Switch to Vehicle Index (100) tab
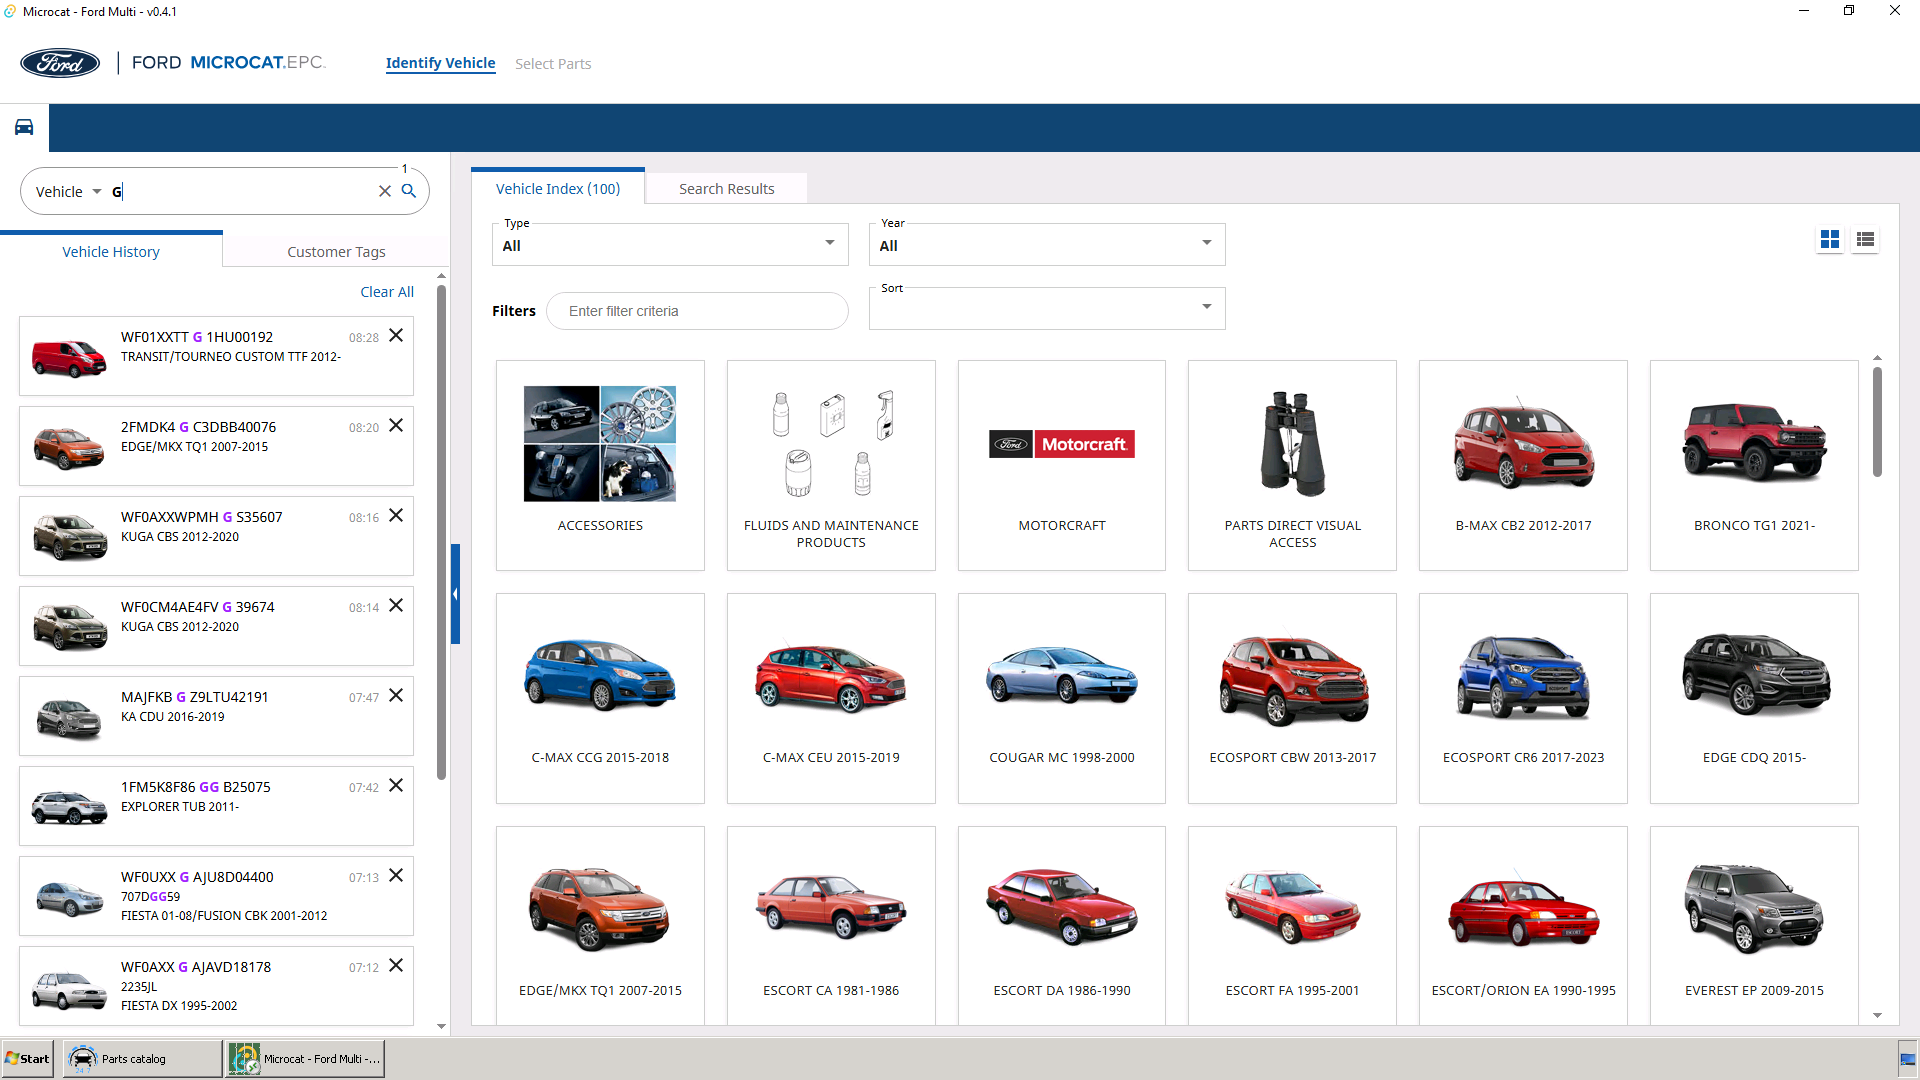This screenshot has width=1920, height=1080. (558, 188)
